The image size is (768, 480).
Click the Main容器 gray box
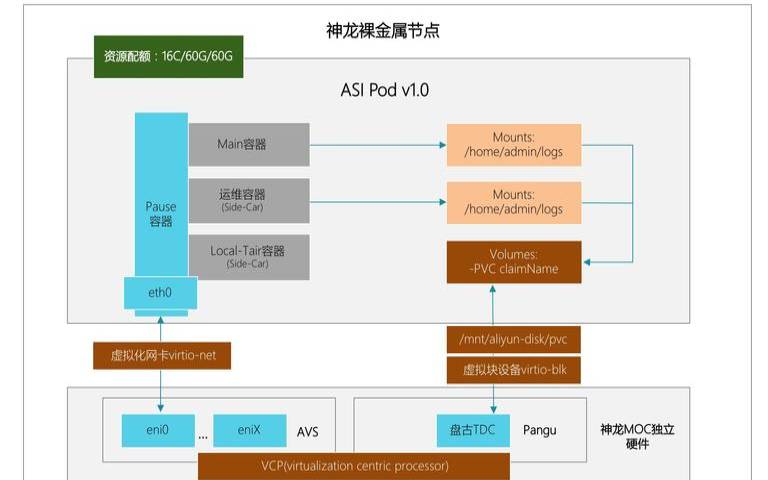249,144
